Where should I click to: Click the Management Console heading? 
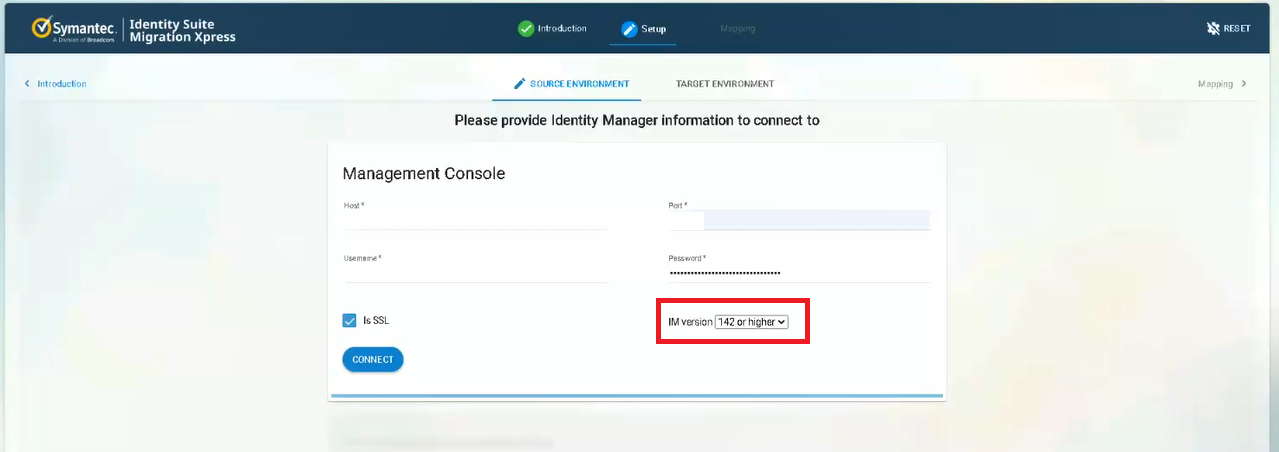pos(424,174)
